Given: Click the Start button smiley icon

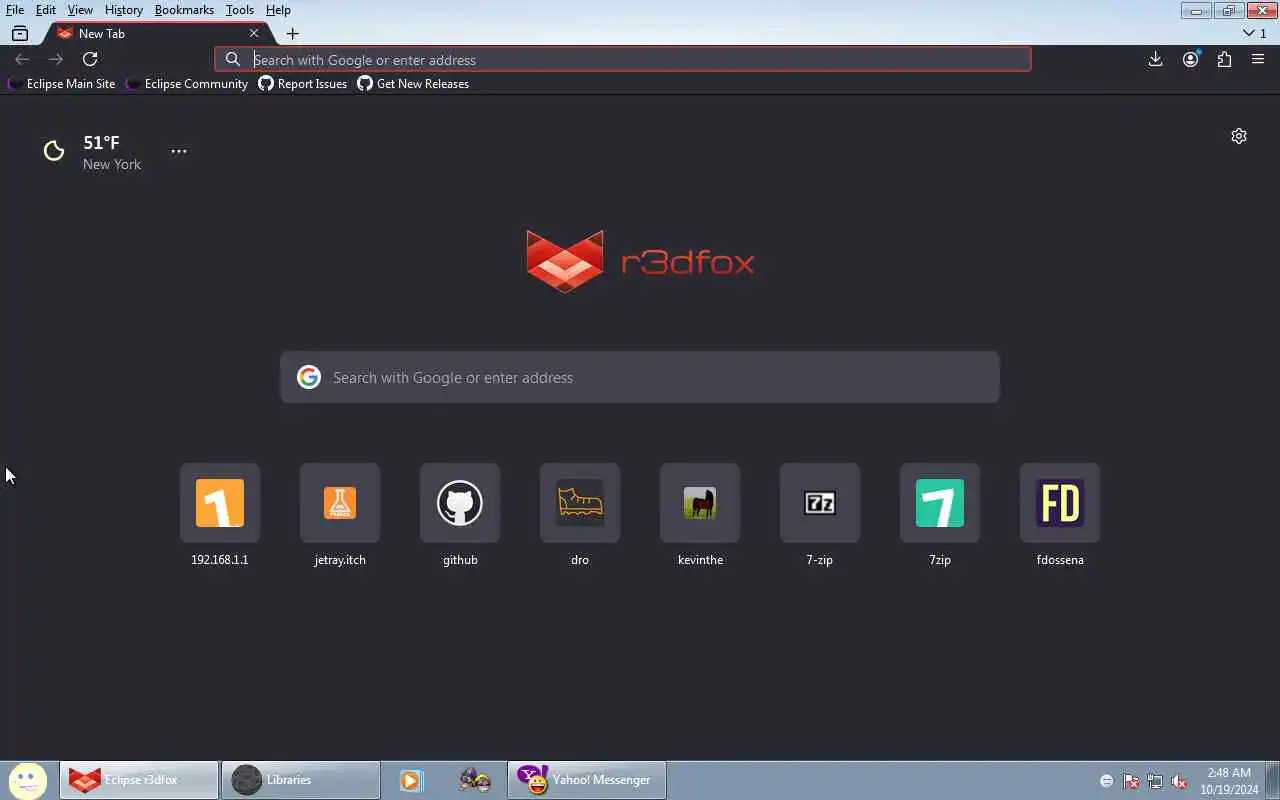Looking at the screenshot, I should click(x=28, y=780).
